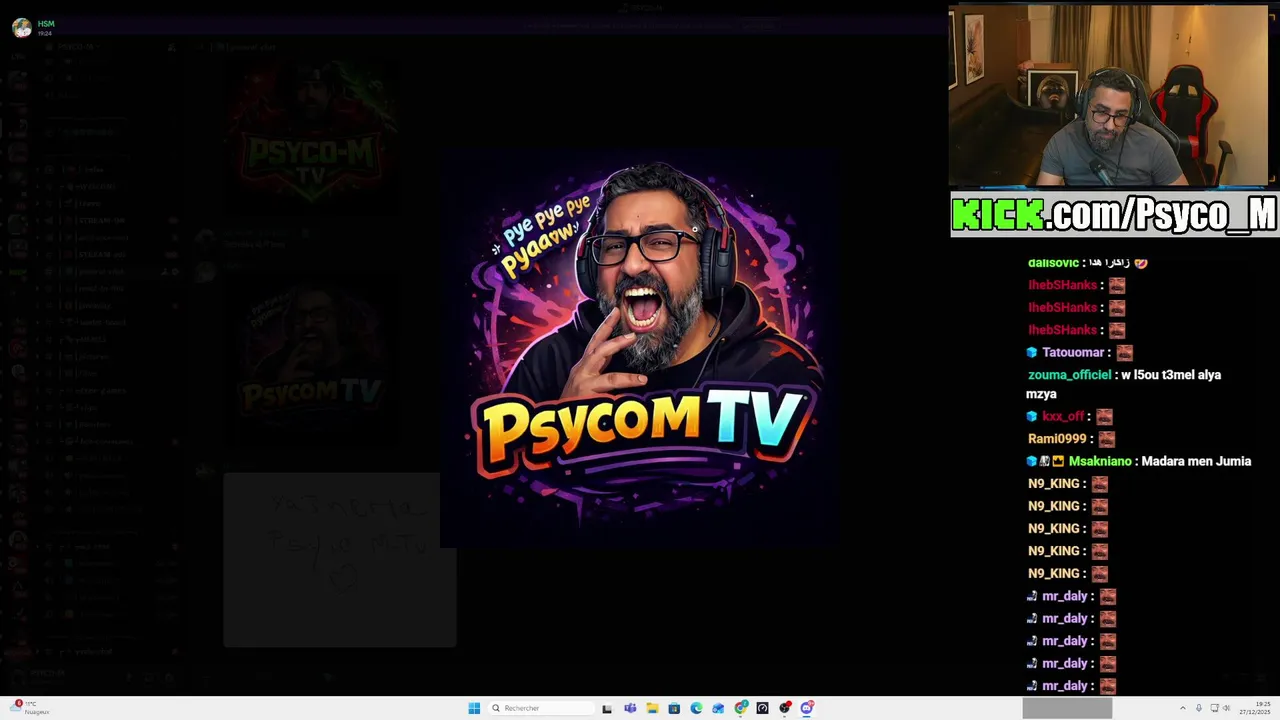
Task: Click the Tatouomar chat username
Action: (x=1073, y=352)
